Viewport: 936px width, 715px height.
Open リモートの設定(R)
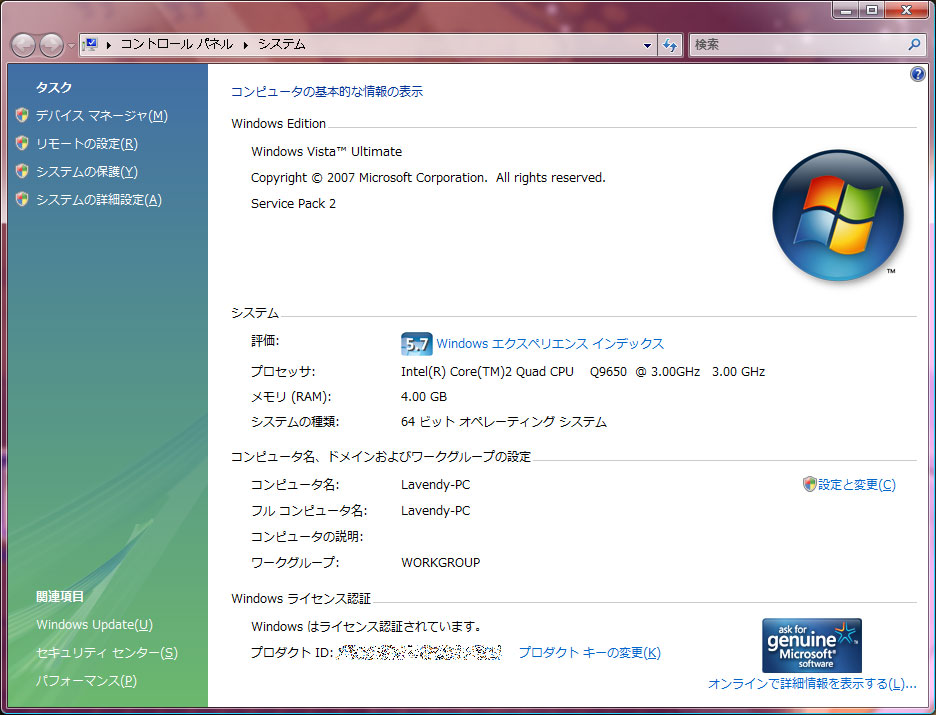pos(87,143)
